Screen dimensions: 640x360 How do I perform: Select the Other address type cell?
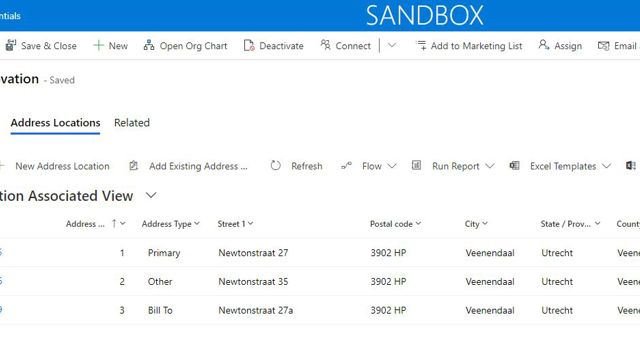tap(160, 282)
